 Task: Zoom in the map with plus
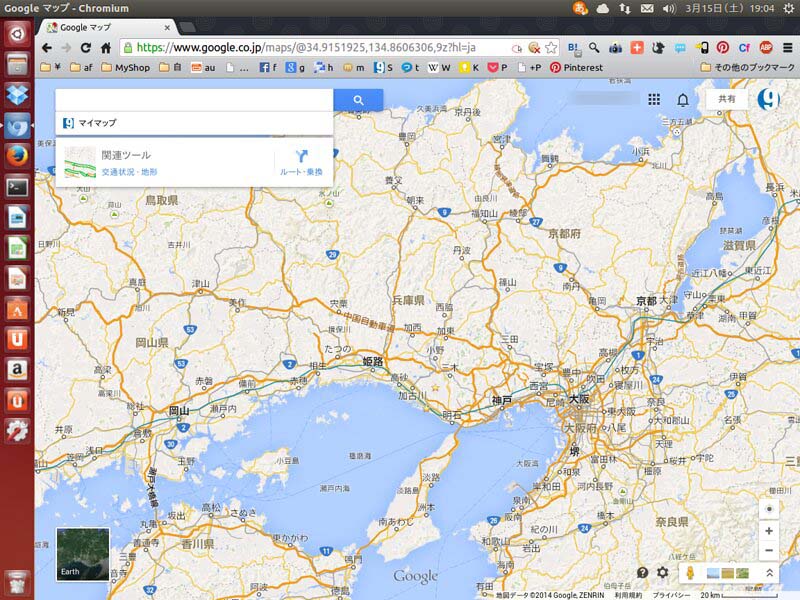[768, 532]
